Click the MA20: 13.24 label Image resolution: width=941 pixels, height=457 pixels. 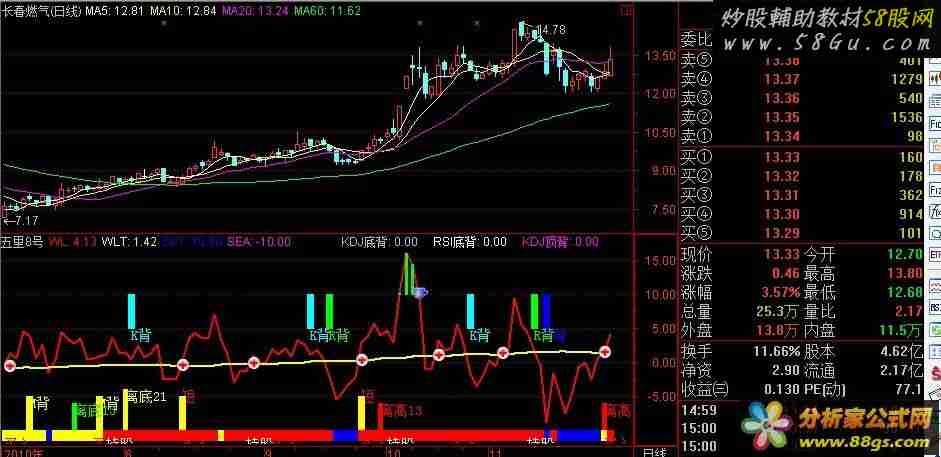[254, 10]
